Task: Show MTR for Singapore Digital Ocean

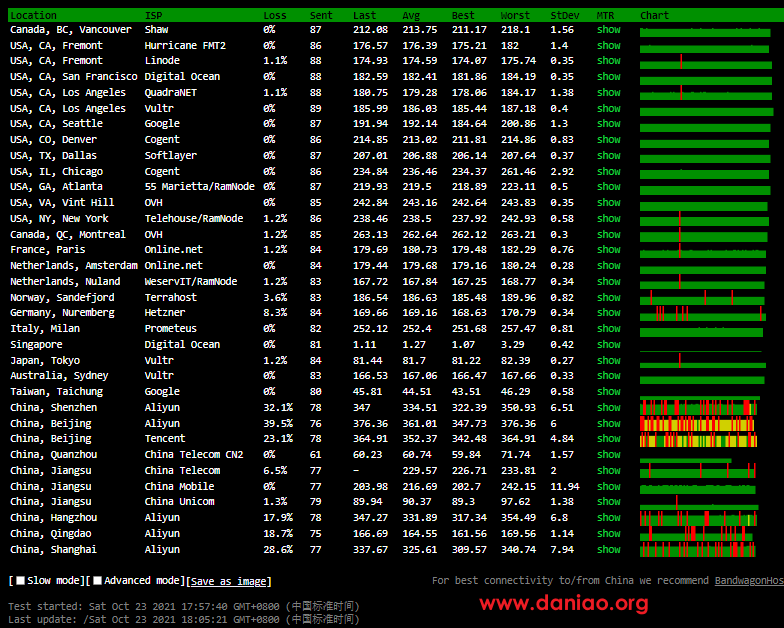Action: (x=608, y=344)
